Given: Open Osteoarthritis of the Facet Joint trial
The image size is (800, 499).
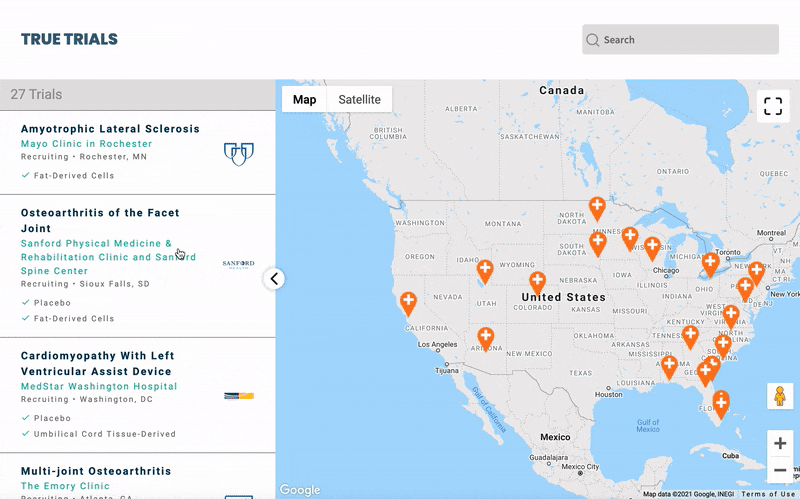Looking at the screenshot, I should click(x=100, y=220).
